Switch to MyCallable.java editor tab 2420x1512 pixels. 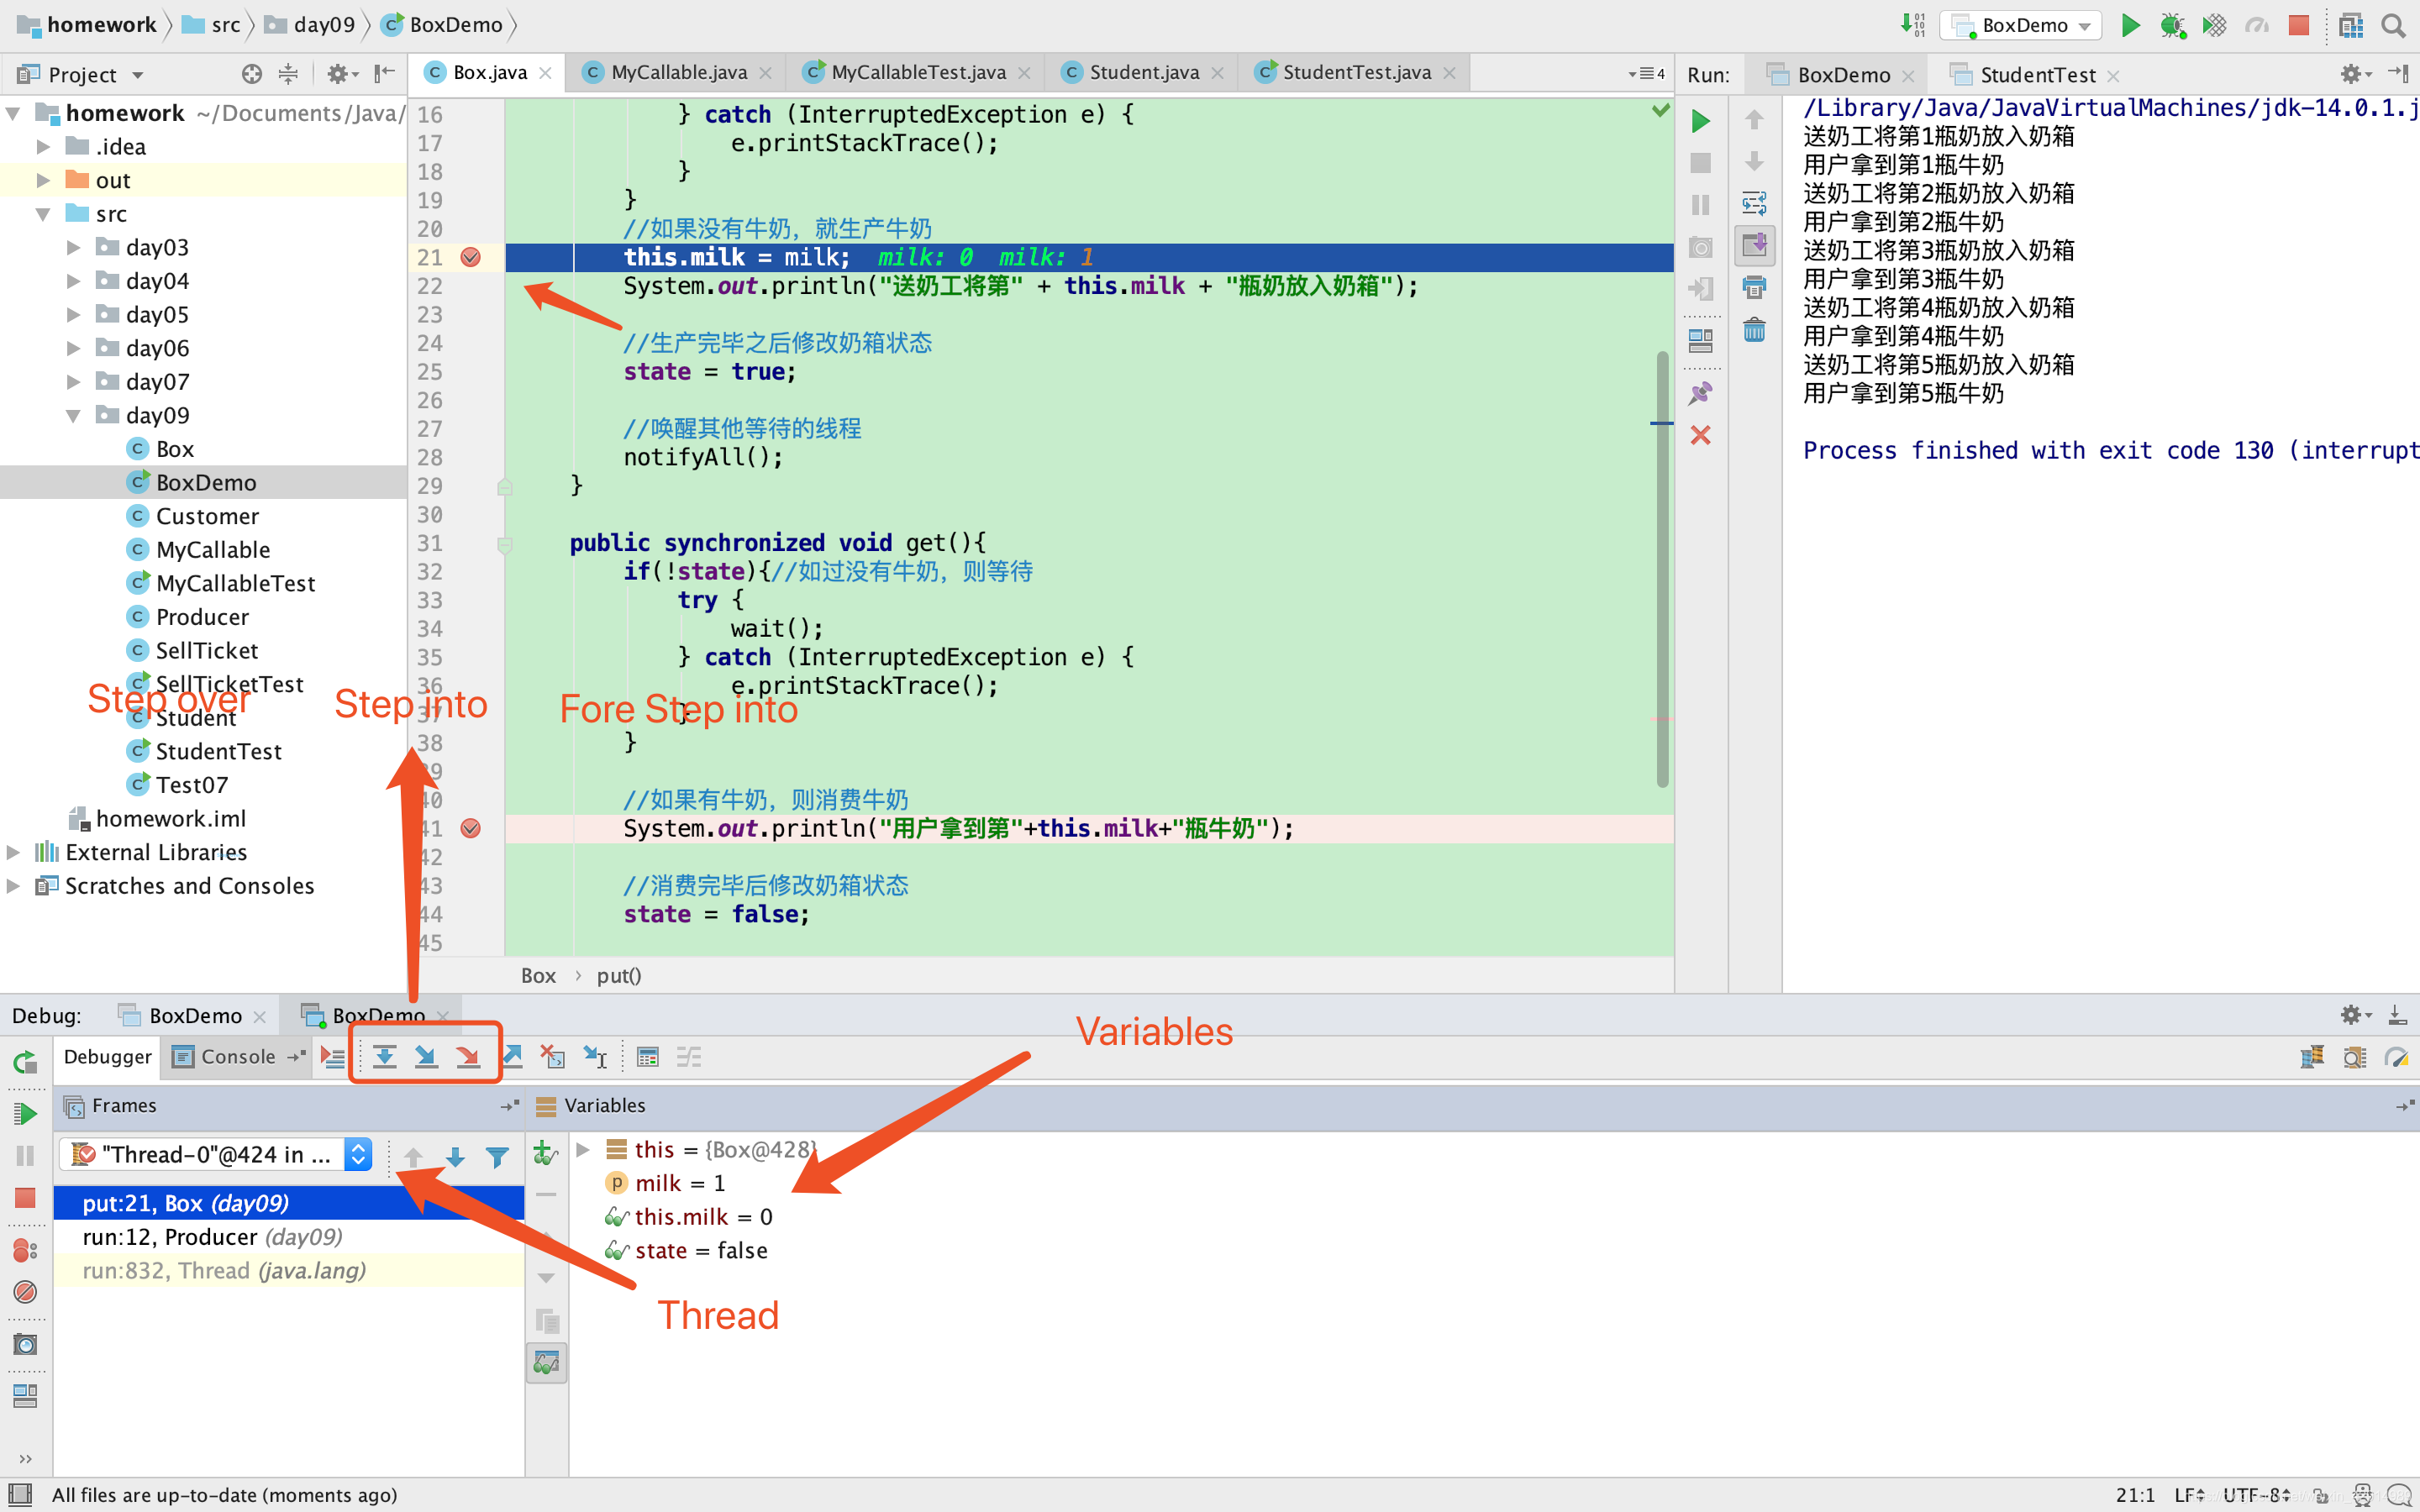677,72
